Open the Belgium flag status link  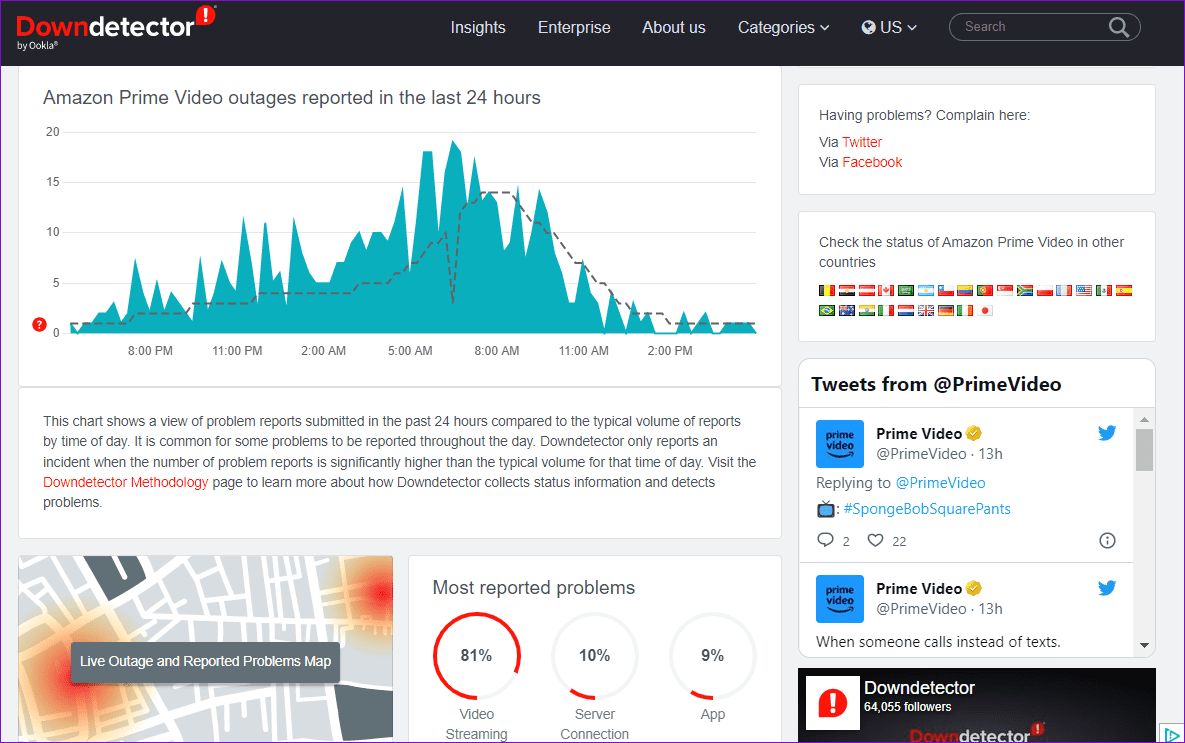tap(828, 290)
